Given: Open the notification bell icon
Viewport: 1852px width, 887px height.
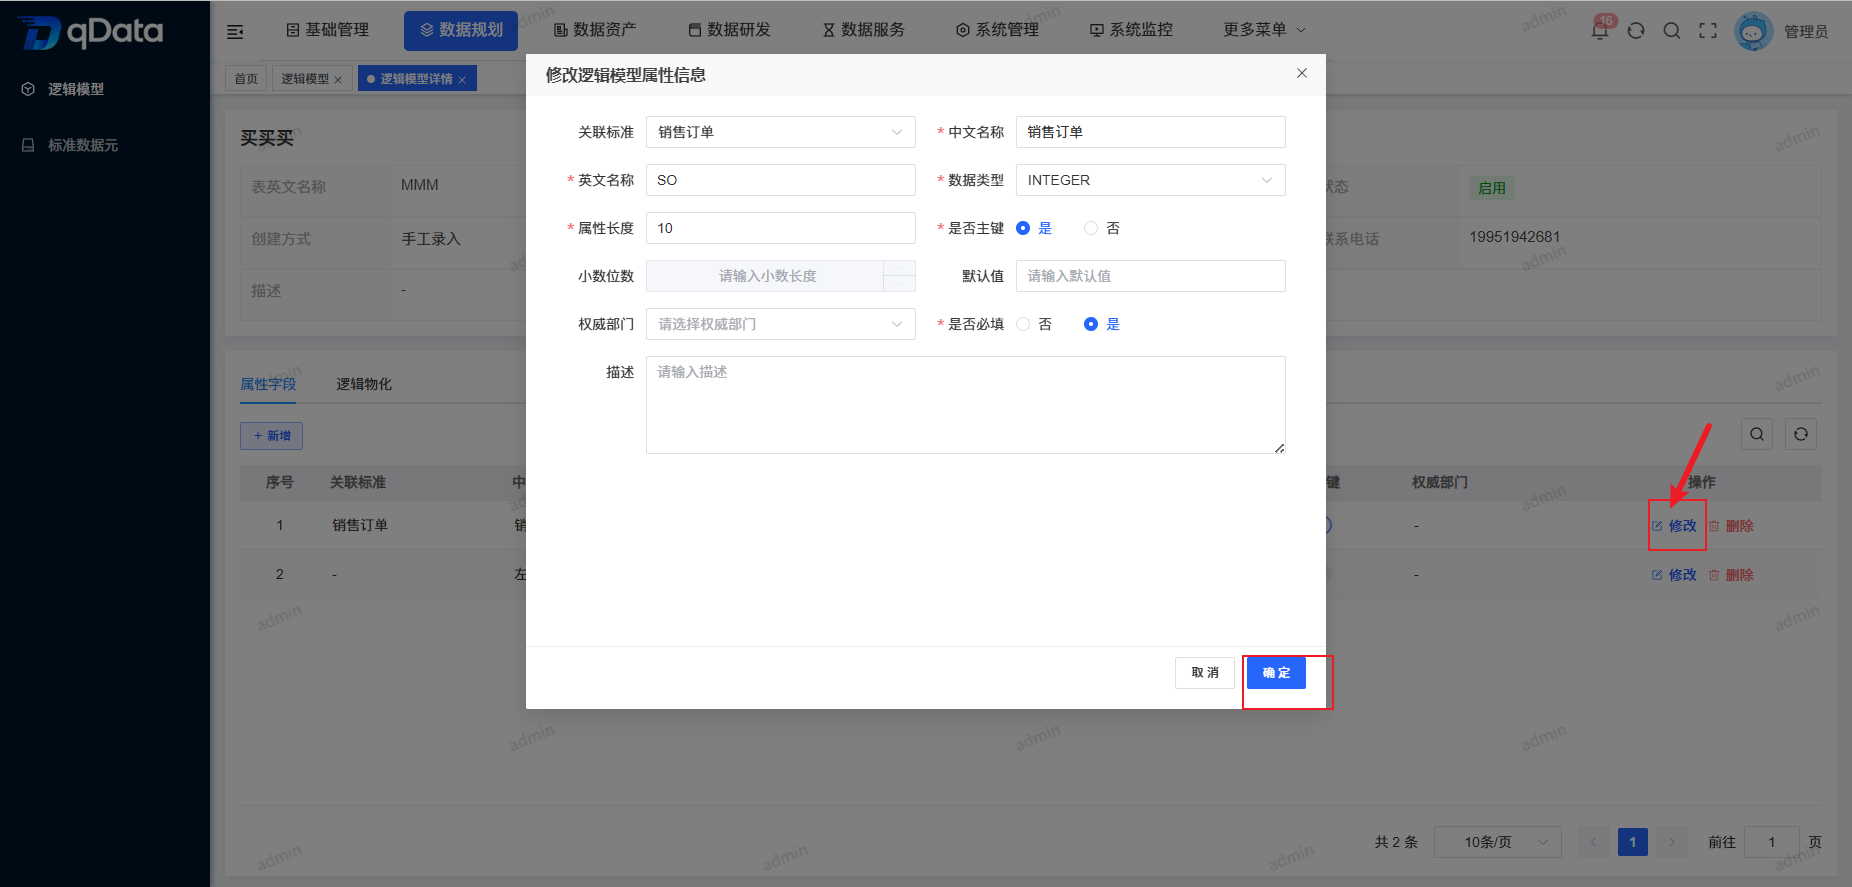Looking at the screenshot, I should coord(1600,30).
